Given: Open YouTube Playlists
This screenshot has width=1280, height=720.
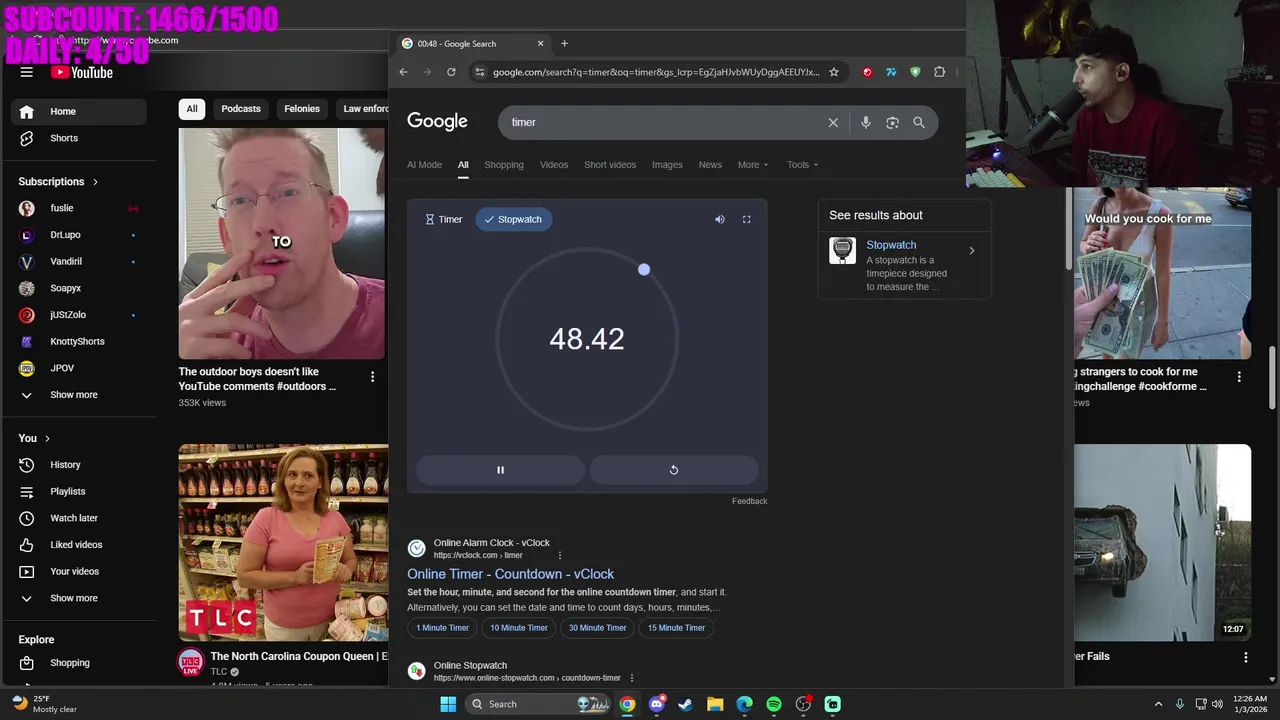Looking at the screenshot, I should [78, 492].
